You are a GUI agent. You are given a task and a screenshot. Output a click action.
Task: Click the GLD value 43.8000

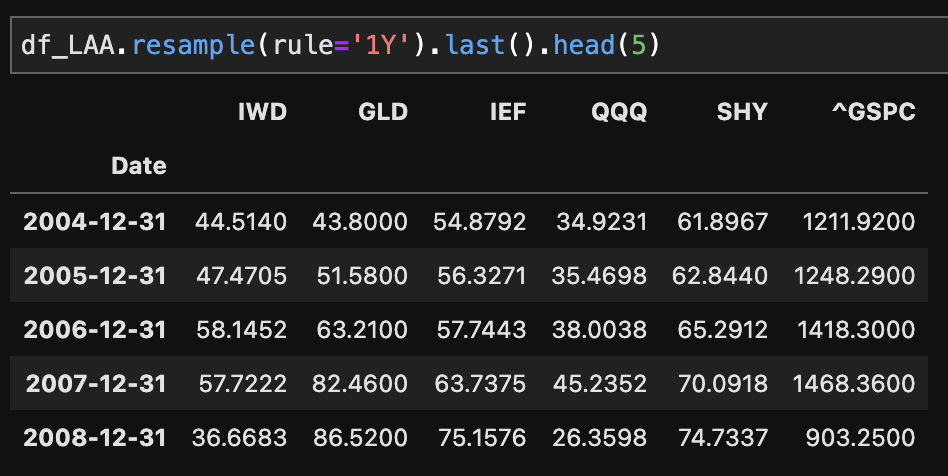(360, 222)
